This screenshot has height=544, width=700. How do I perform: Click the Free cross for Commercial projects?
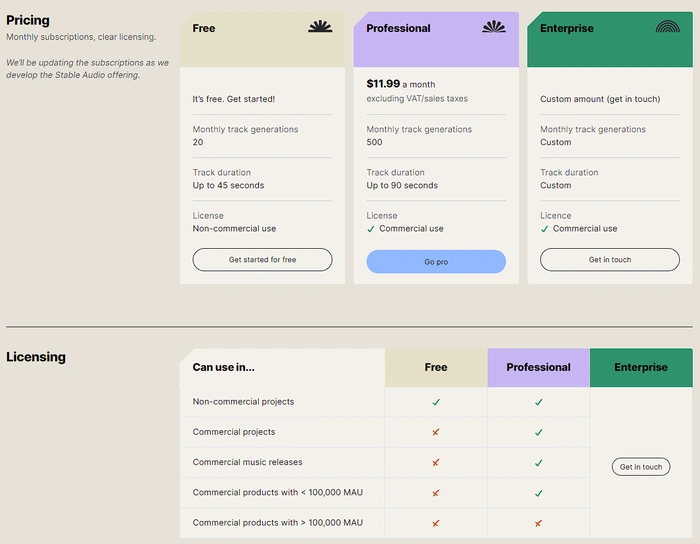(436, 432)
